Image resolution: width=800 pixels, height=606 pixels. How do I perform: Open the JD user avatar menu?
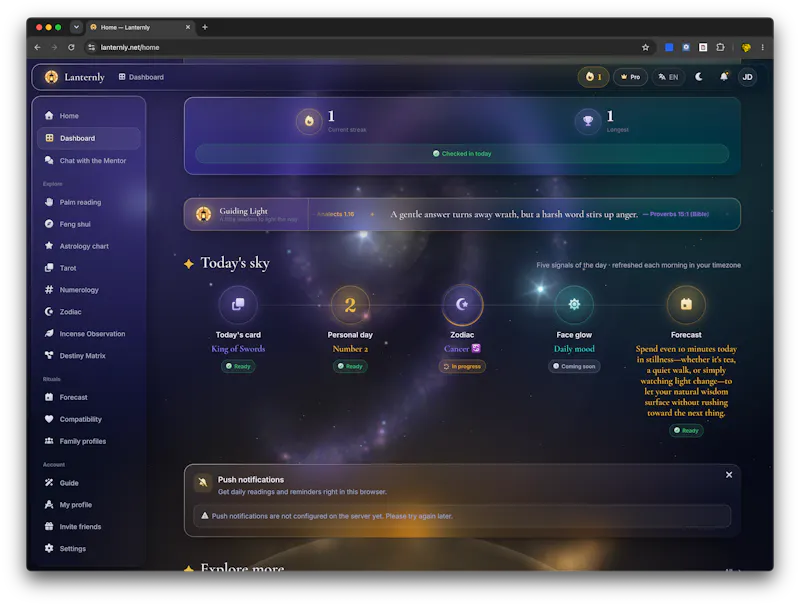(747, 77)
